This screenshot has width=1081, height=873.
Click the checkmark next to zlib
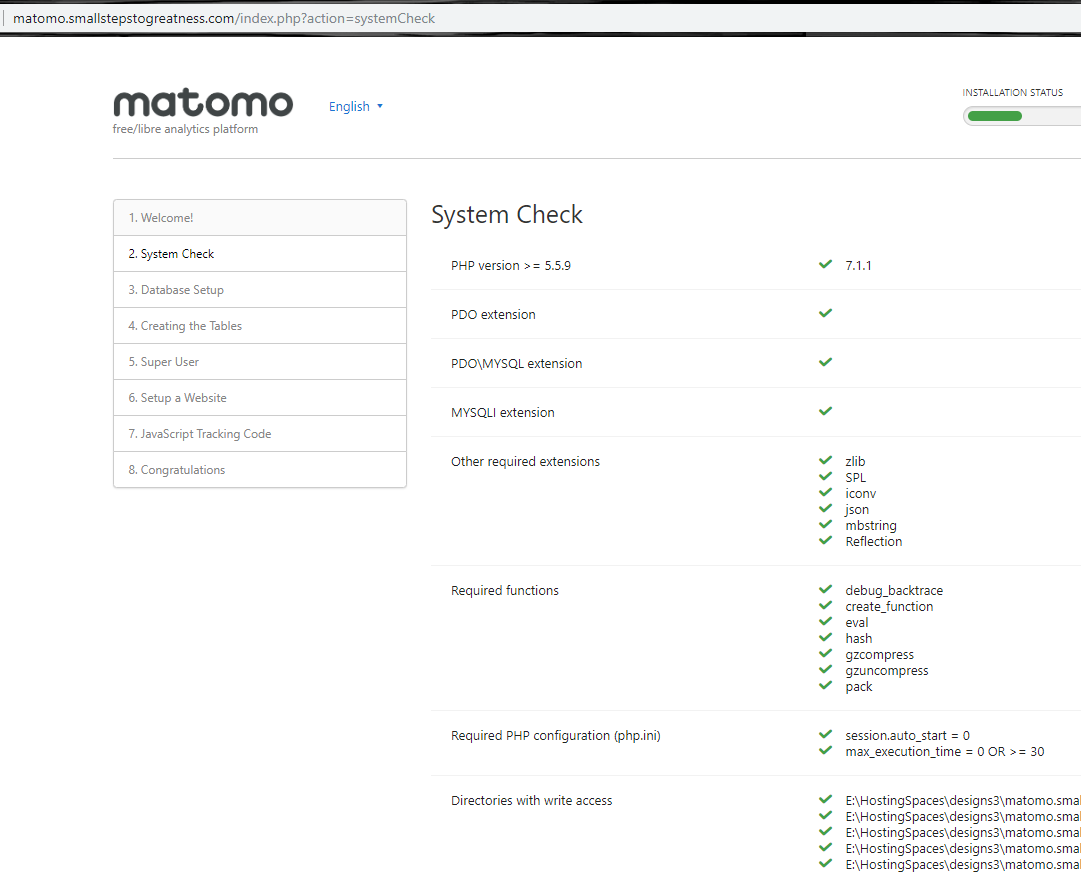tap(825, 460)
